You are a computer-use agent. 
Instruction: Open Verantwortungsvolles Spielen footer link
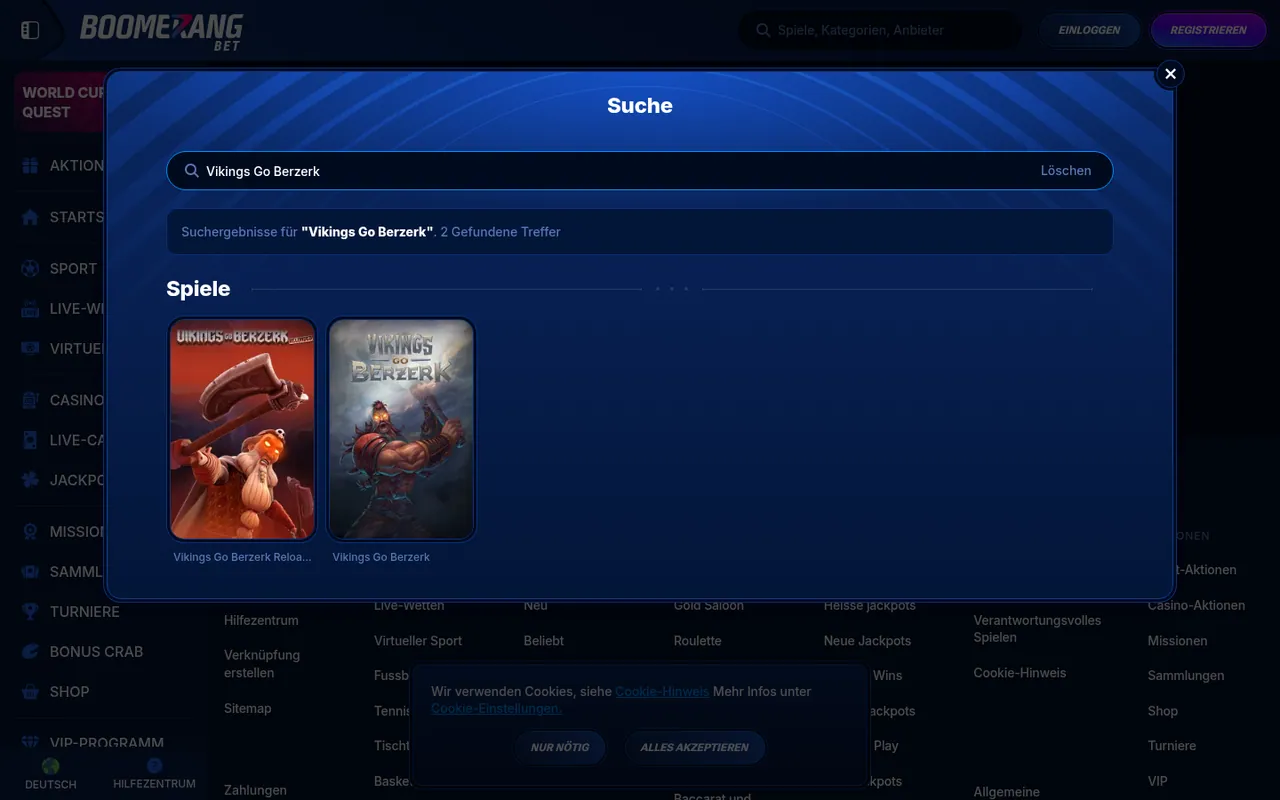click(1037, 629)
